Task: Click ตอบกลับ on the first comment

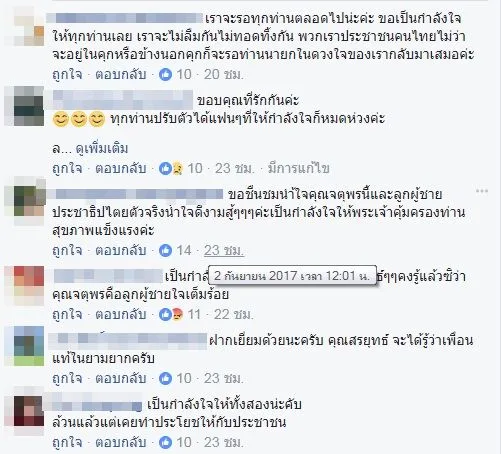Action: click(x=121, y=74)
